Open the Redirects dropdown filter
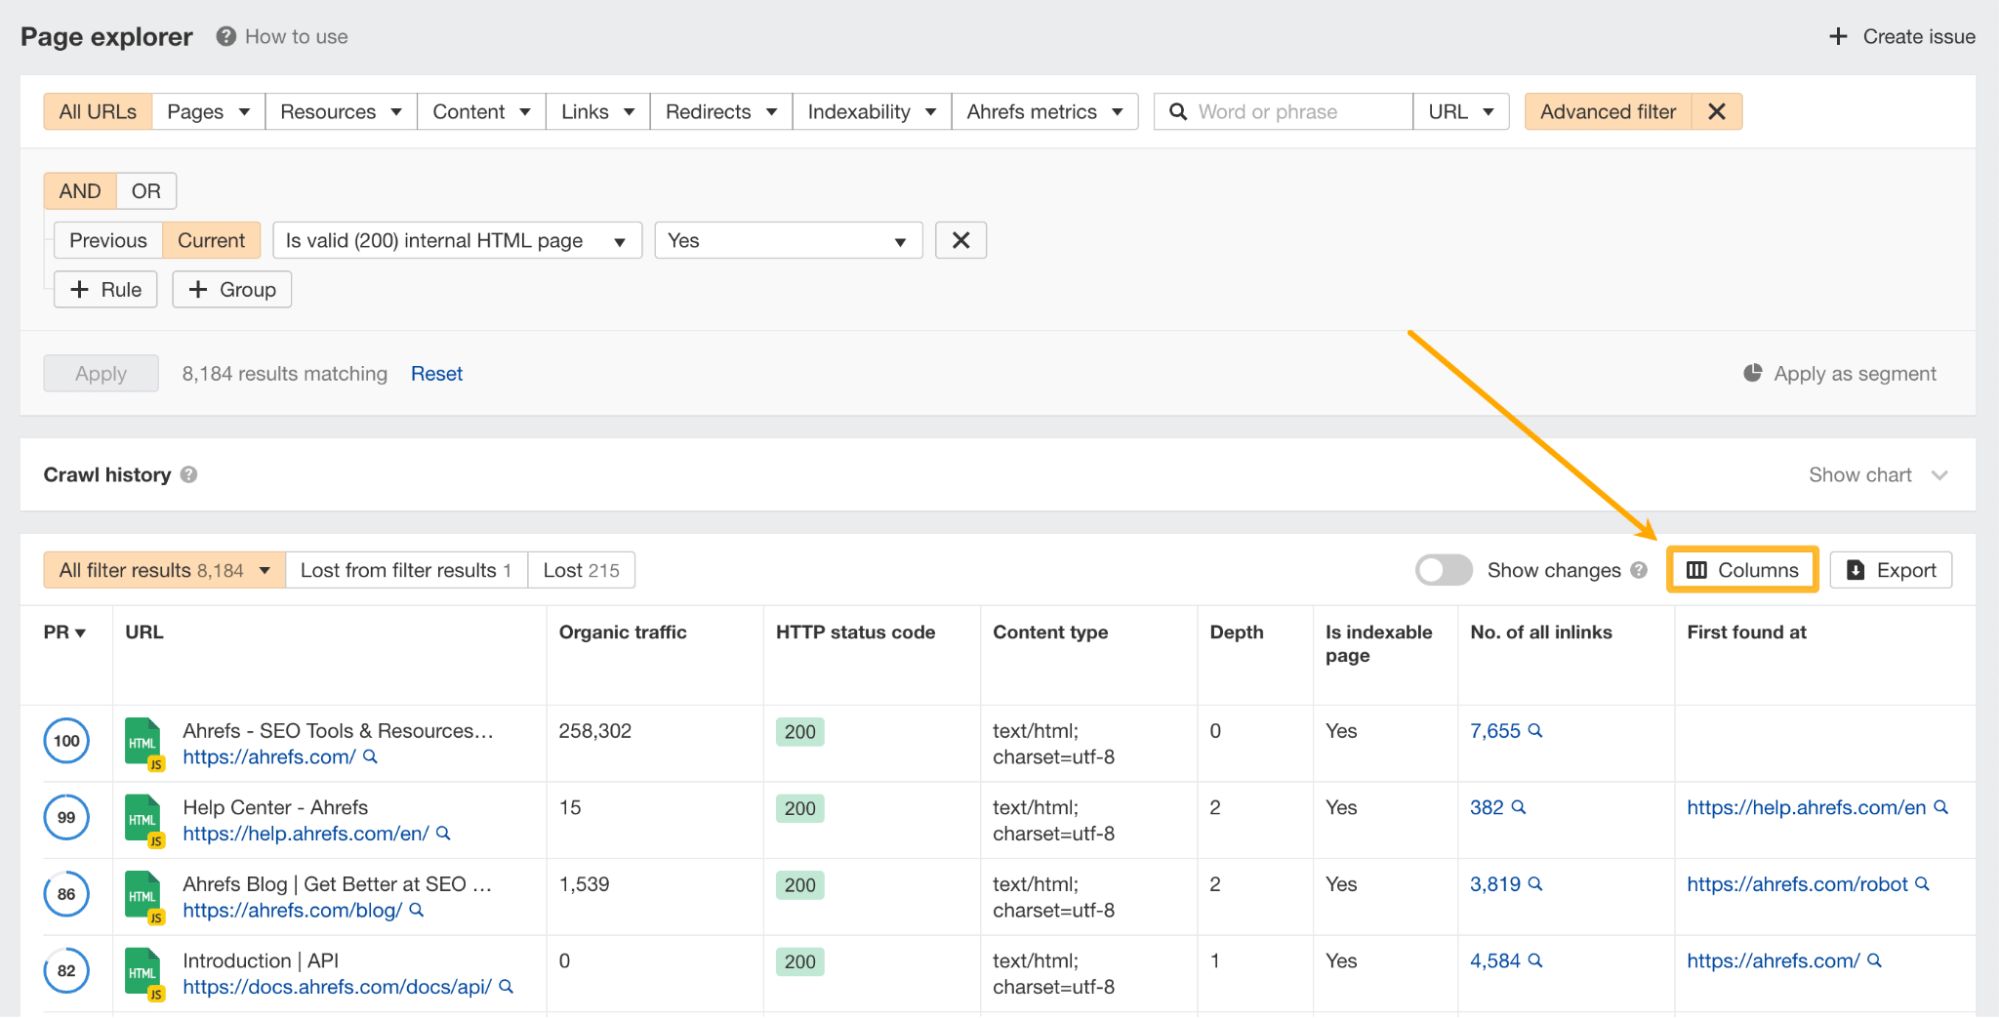 [x=721, y=112]
